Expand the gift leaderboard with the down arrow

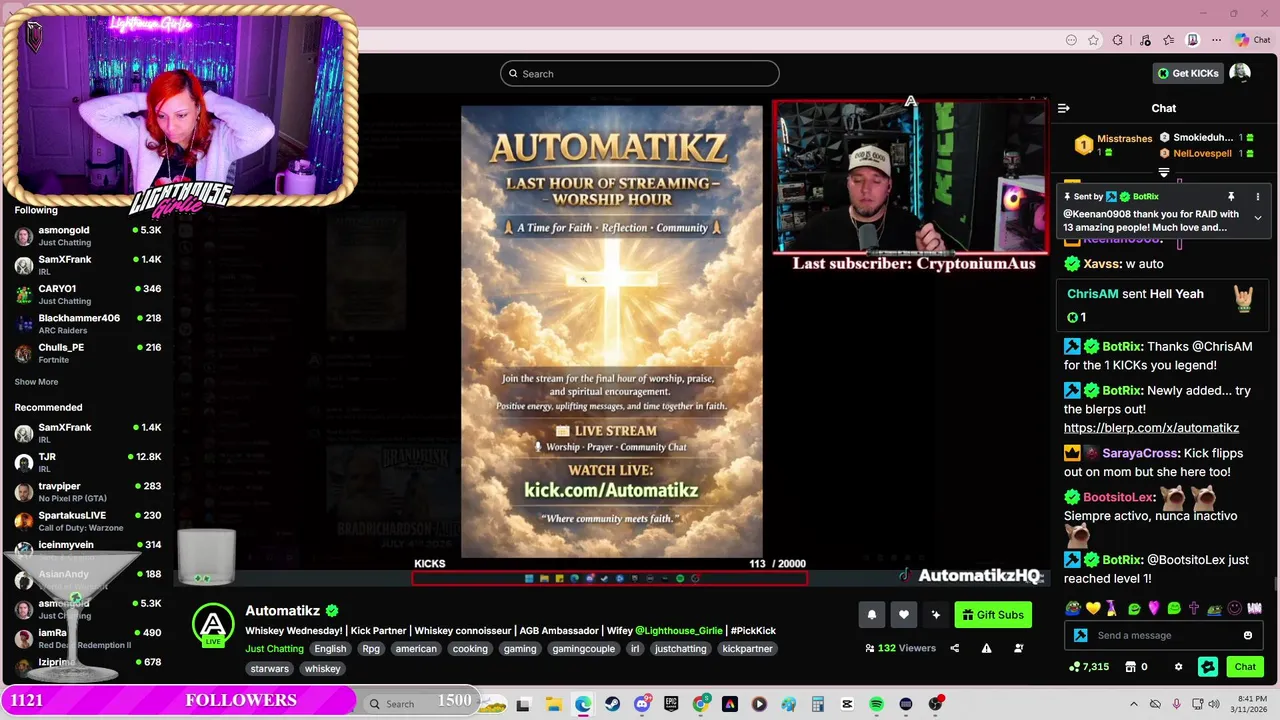click(x=1163, y=173)
